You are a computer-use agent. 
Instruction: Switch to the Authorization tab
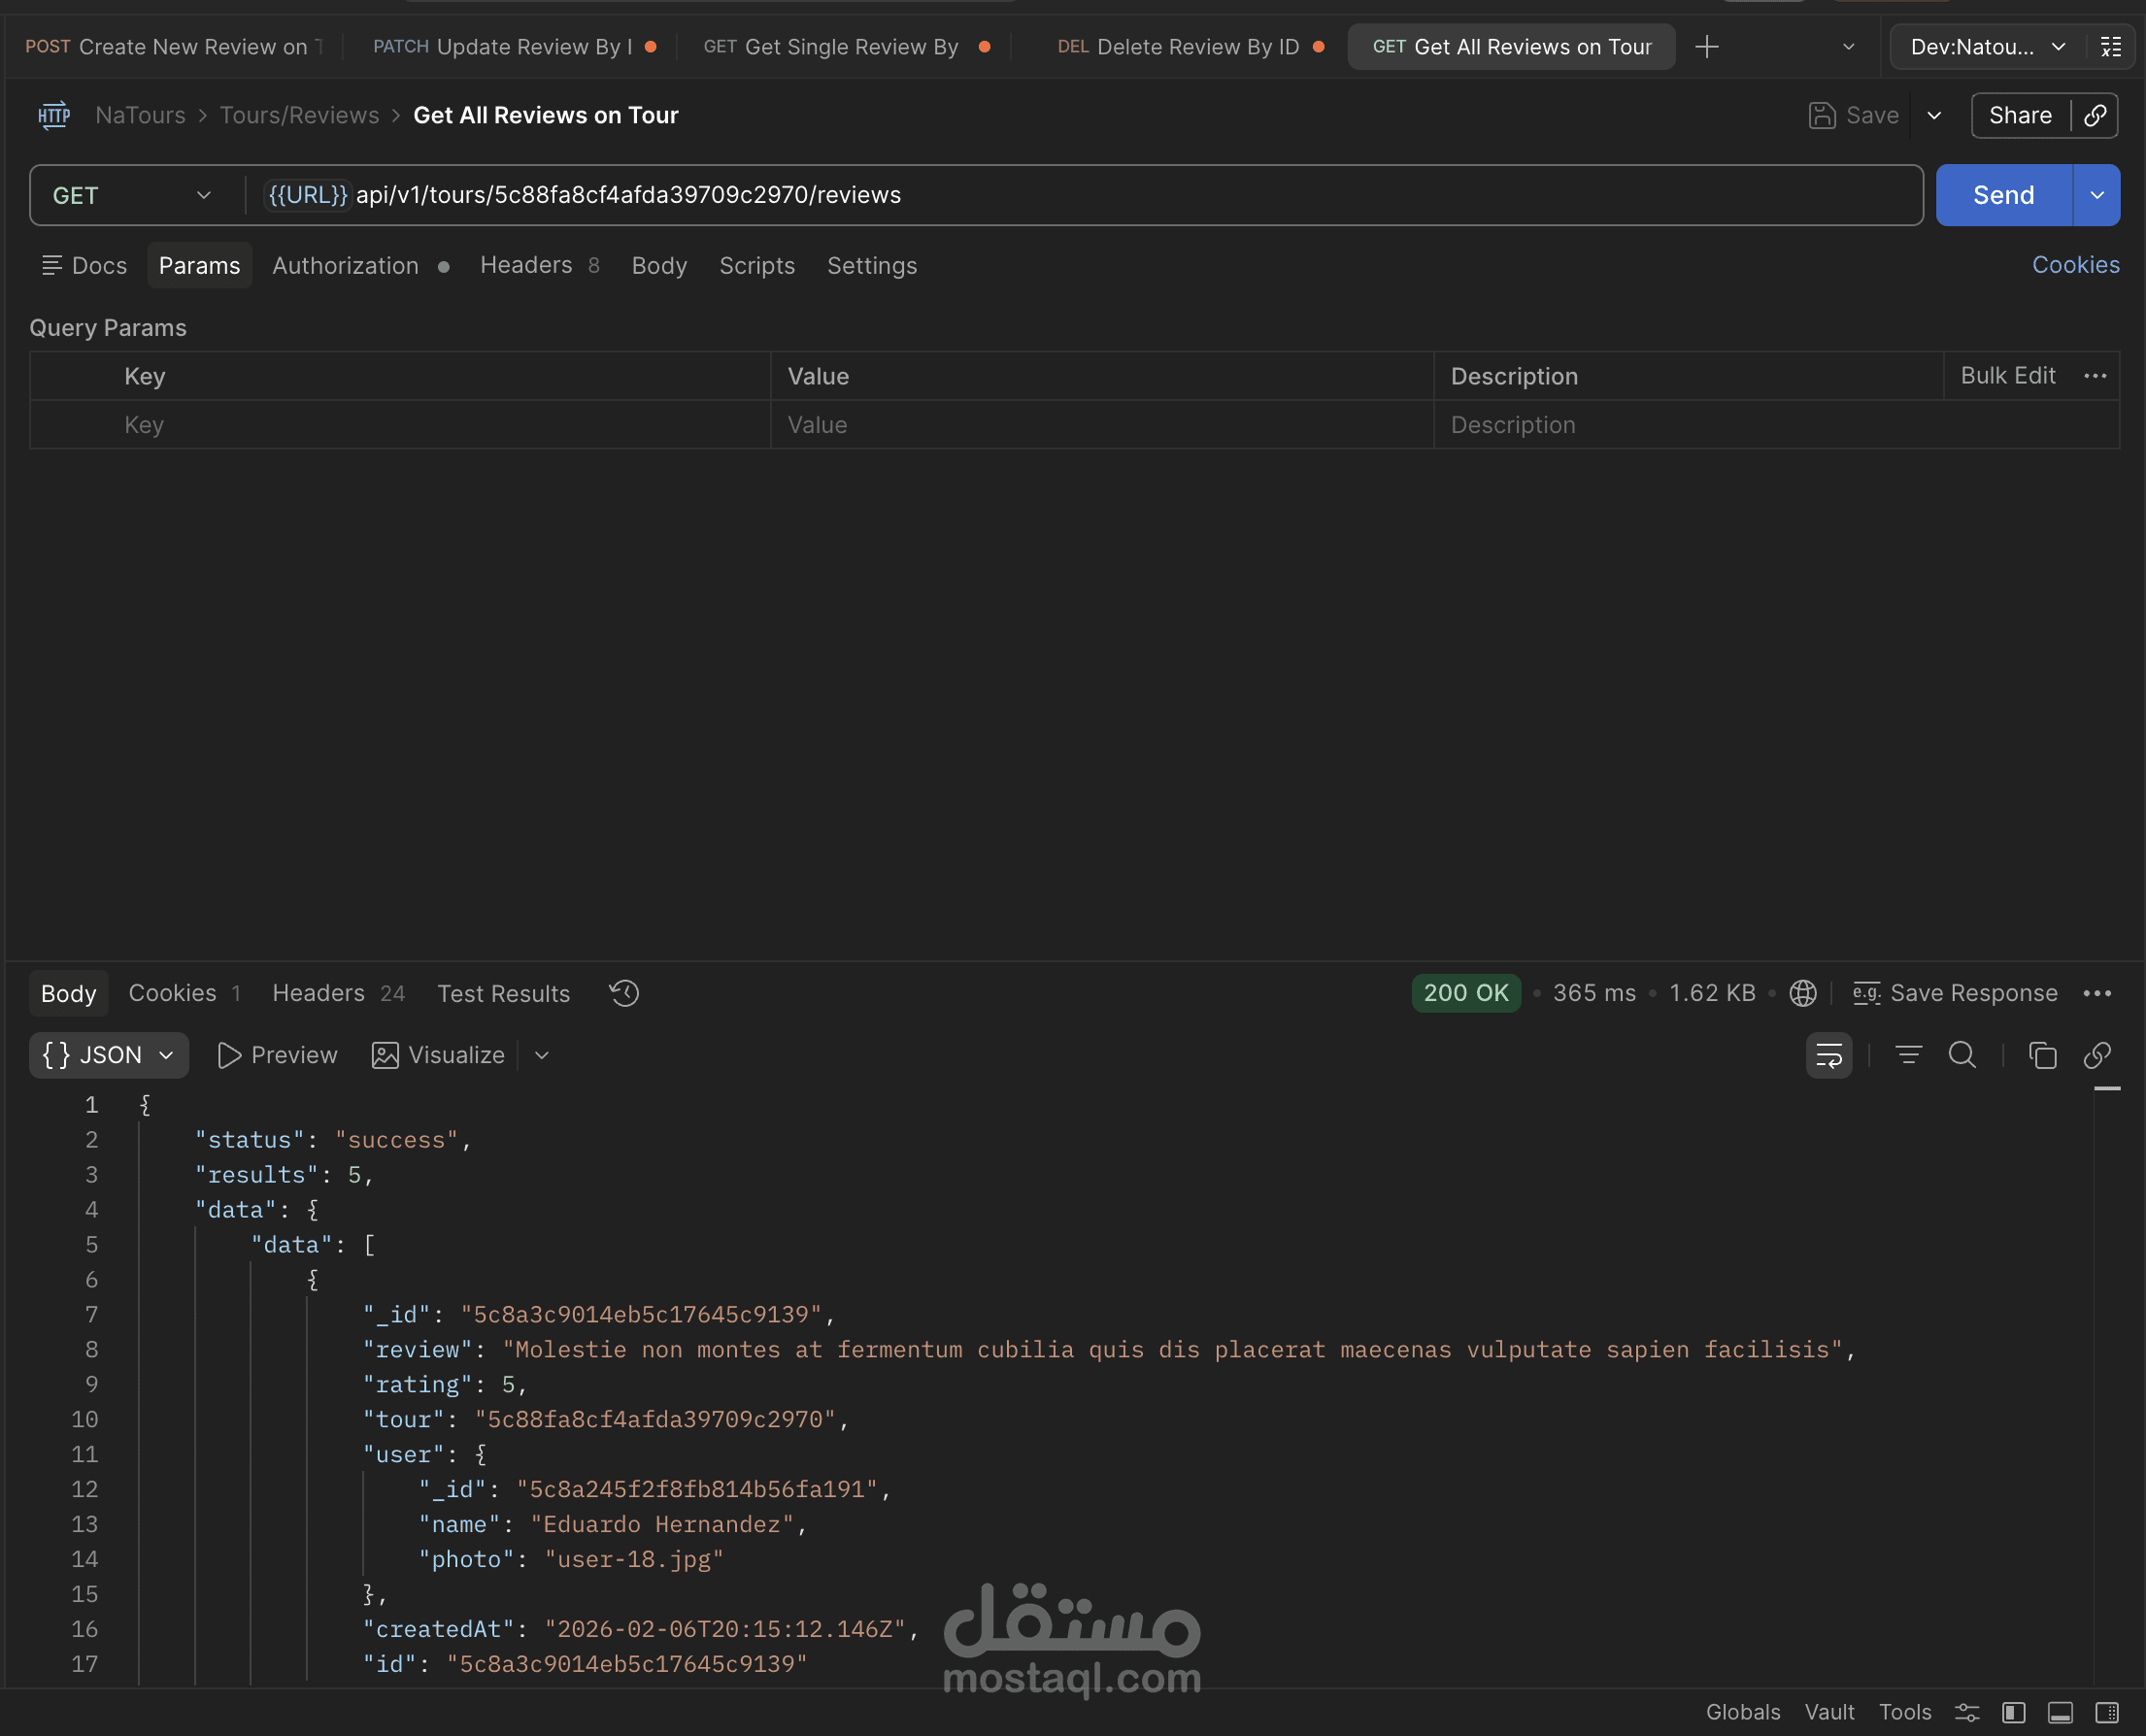pos(345,265)
